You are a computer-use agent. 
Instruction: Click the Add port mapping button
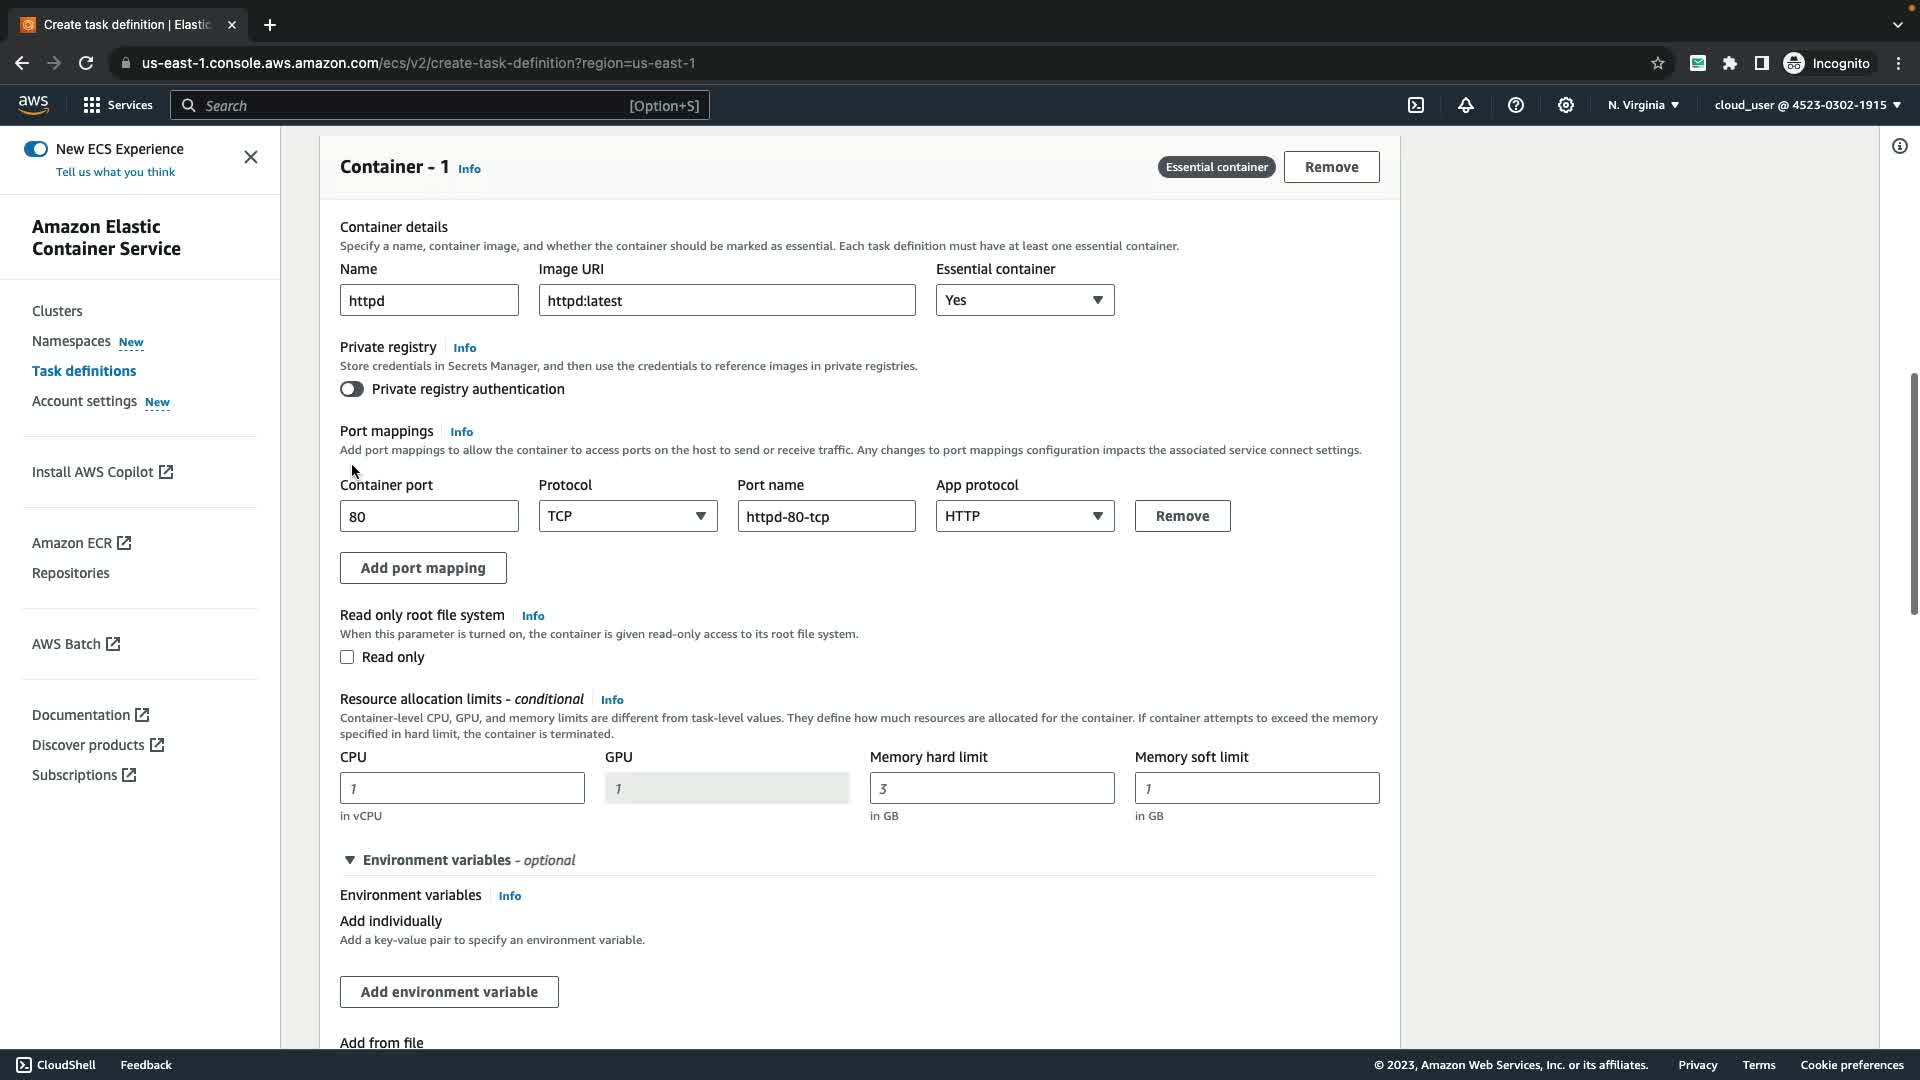click(x=423, y=568)
